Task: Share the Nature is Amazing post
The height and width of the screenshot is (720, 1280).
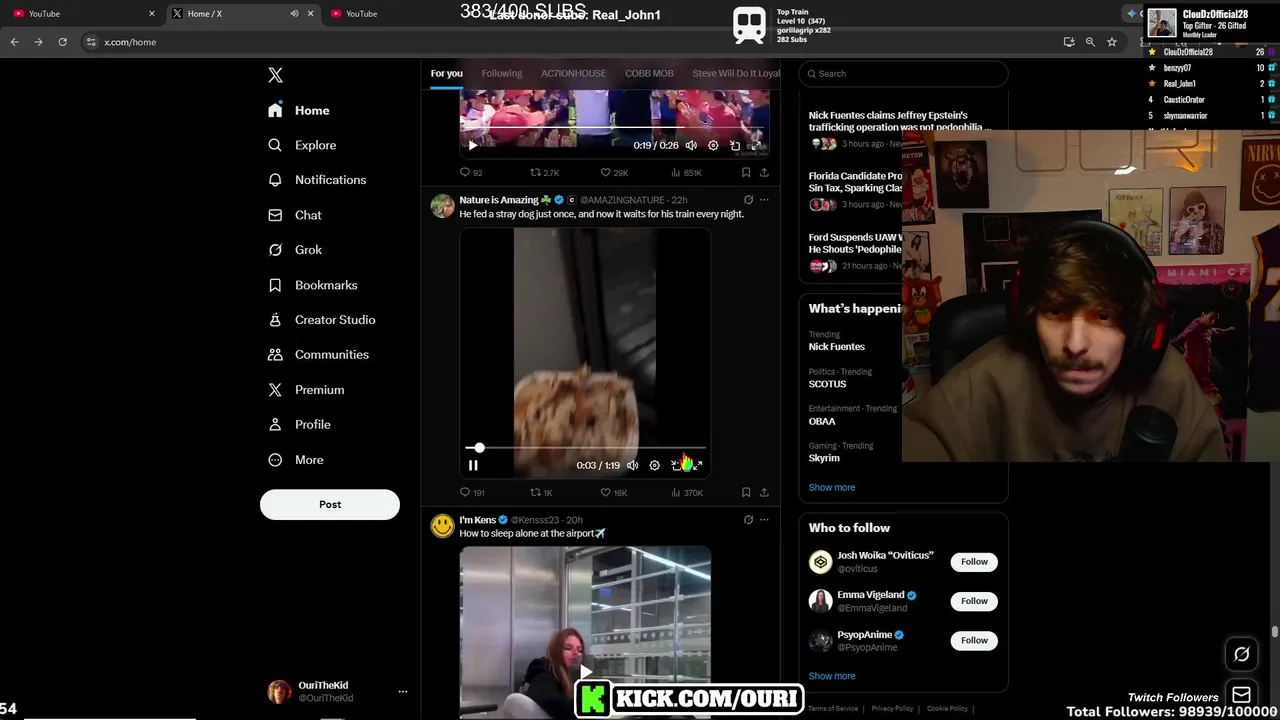Action: (764, 492)
